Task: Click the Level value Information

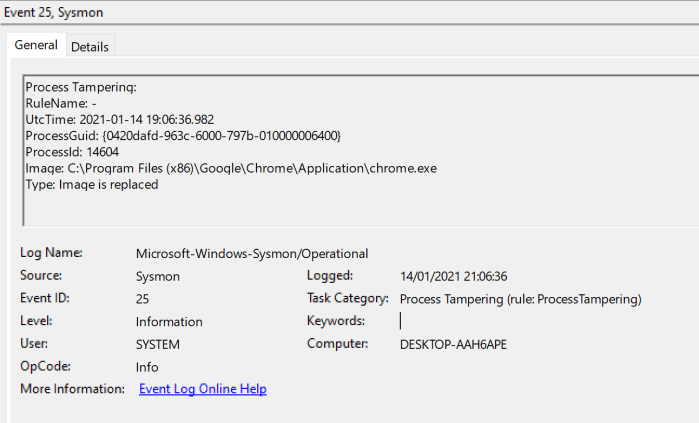Action: point(169,322)
